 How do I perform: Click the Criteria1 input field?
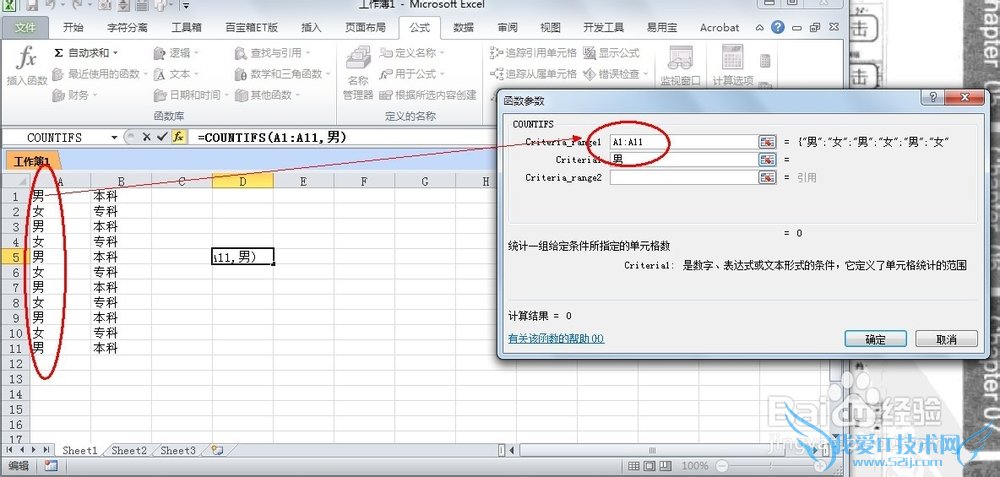tap(683, 159)
